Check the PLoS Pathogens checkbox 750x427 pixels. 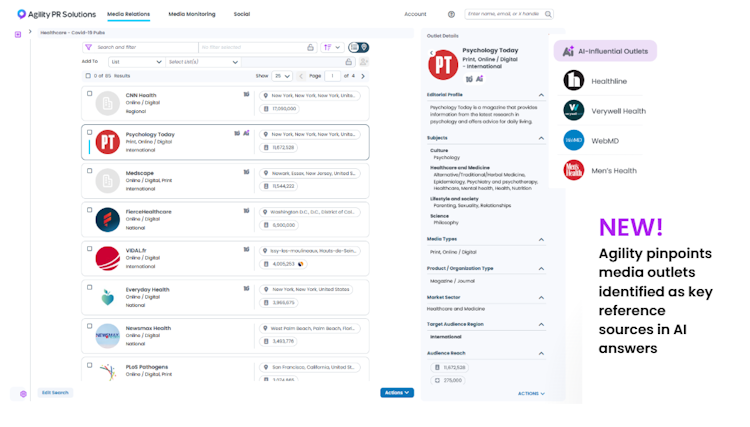[89, 365]
